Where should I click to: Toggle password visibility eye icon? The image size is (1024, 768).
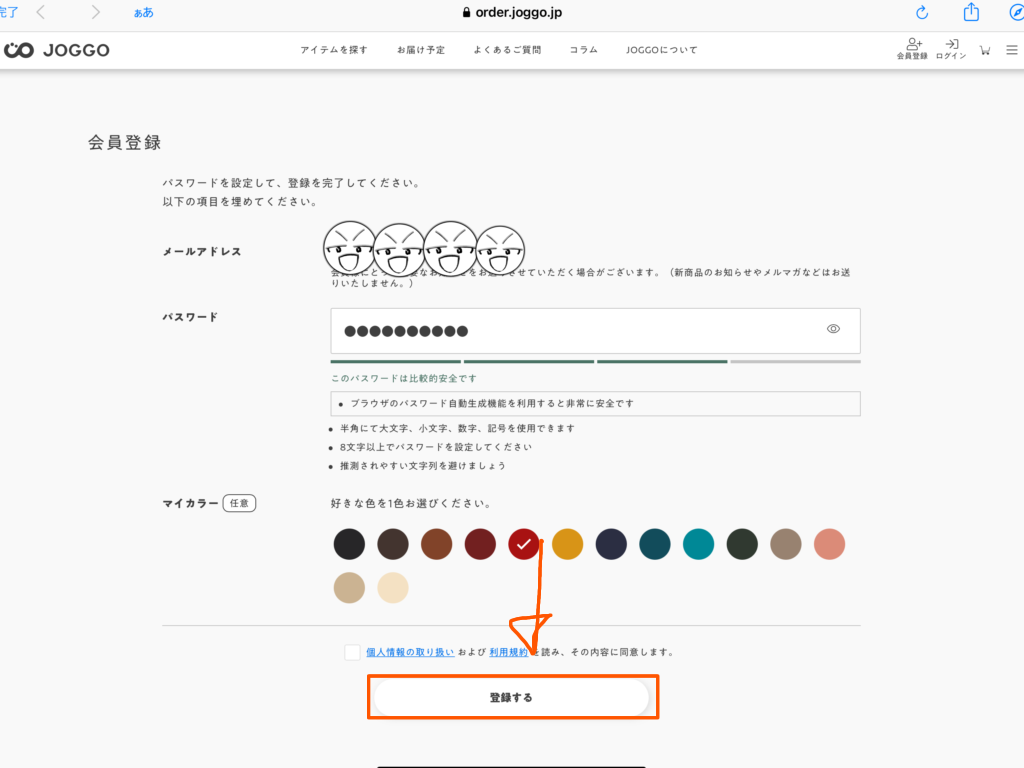pos(833,329)
